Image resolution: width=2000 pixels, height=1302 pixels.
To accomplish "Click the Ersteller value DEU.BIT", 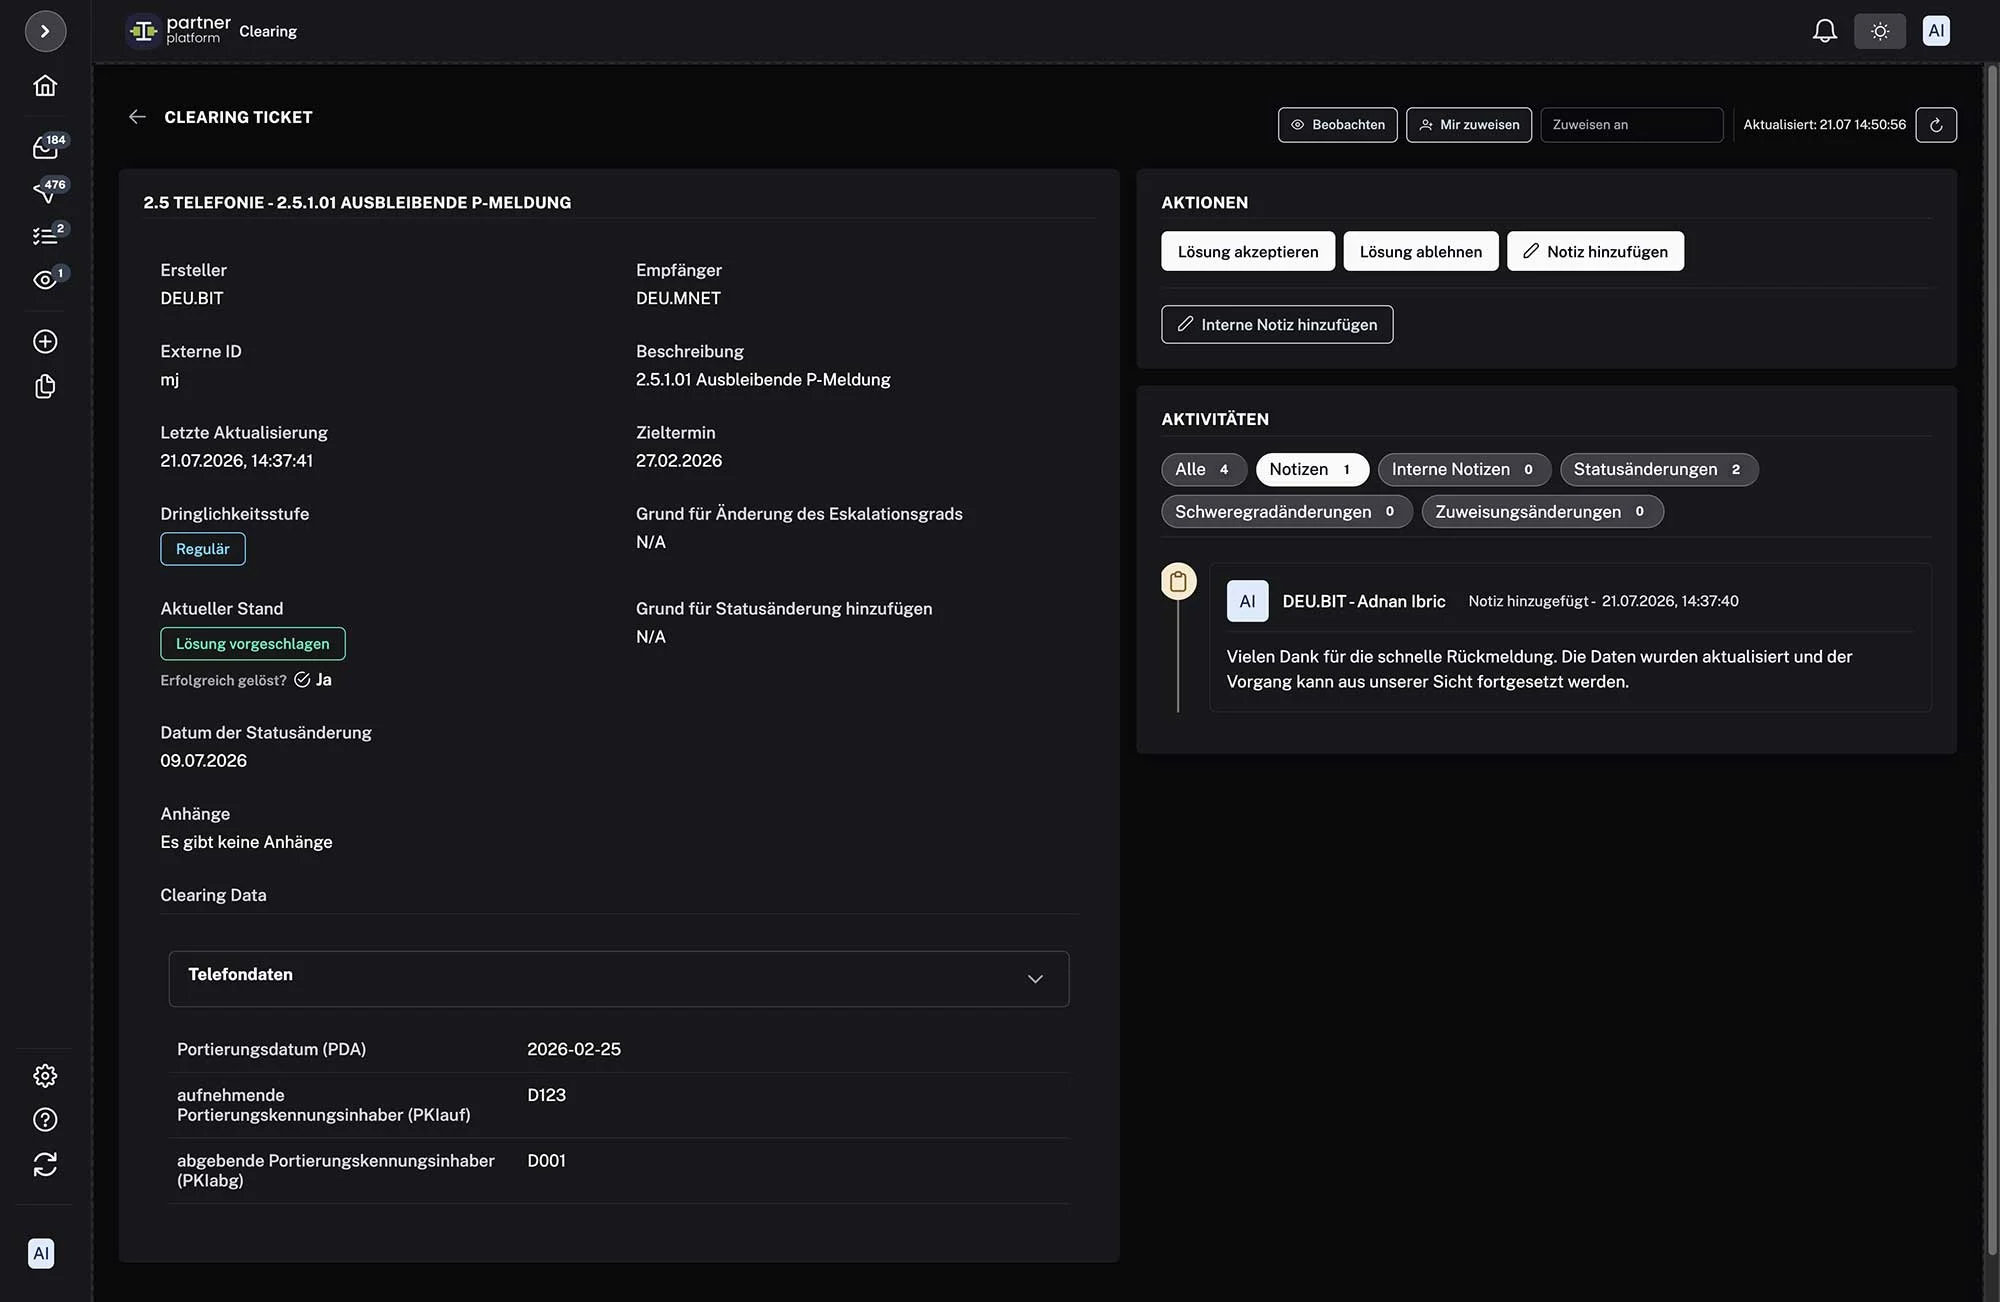I will (192, 298).
